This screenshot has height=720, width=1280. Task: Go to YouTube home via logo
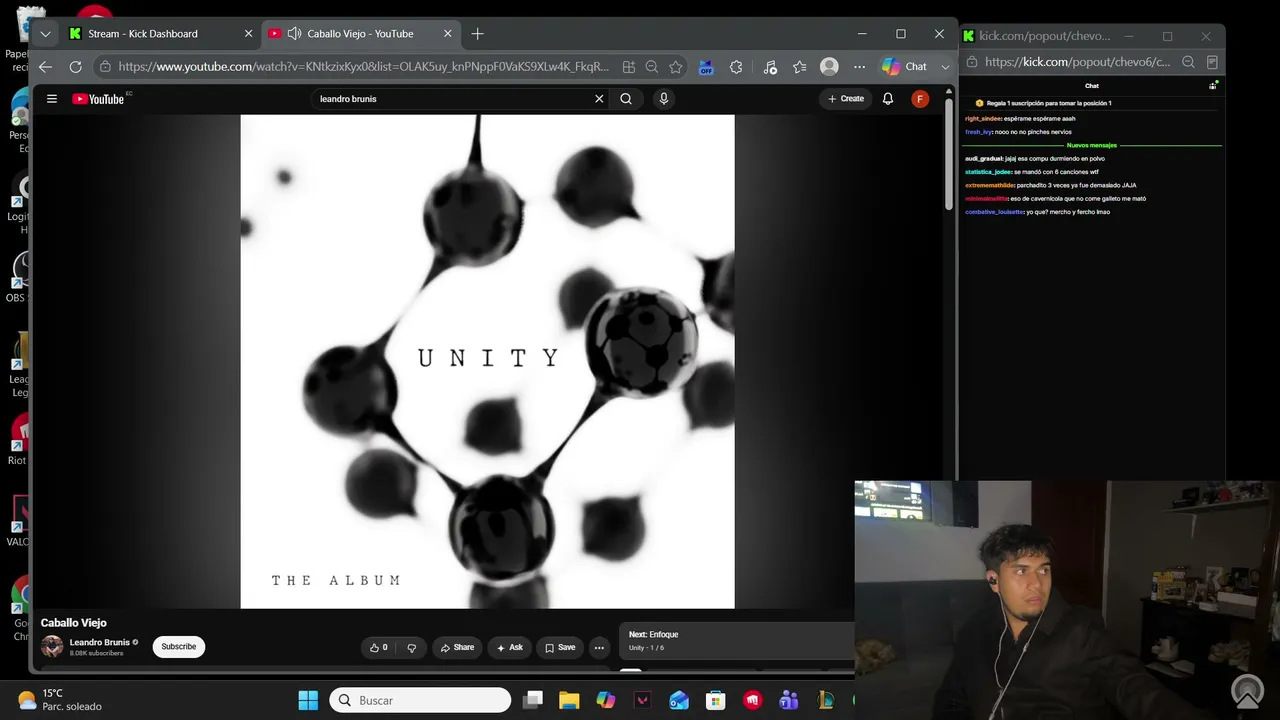(x=98, y=99)
